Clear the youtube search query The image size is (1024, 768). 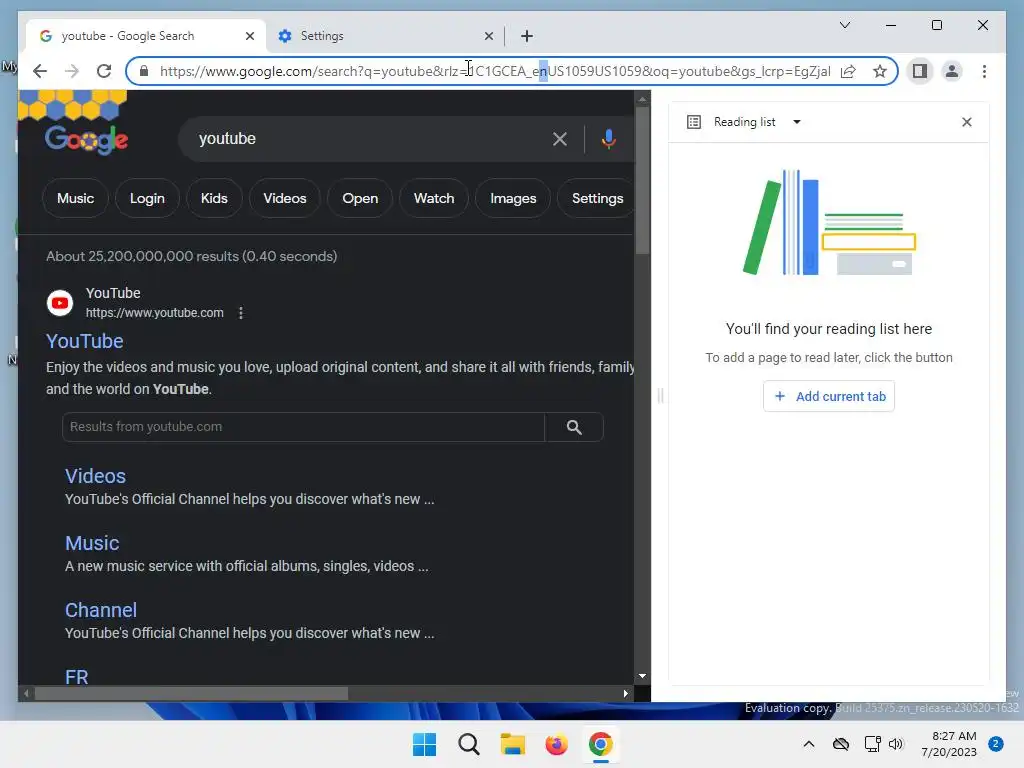[x=560, y=139]
